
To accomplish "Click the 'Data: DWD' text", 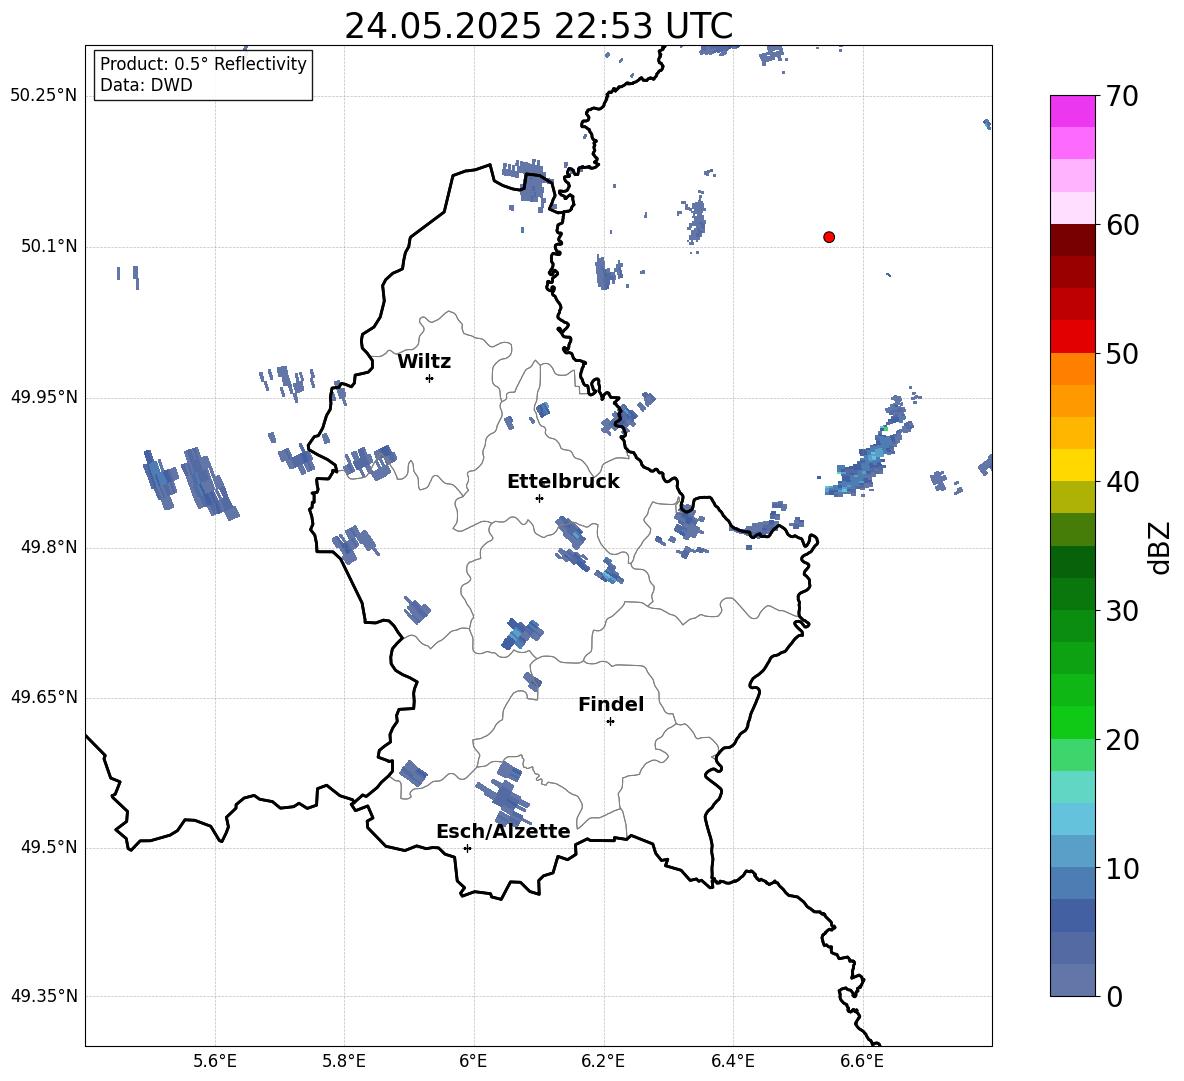I will [x=146, y=85].
